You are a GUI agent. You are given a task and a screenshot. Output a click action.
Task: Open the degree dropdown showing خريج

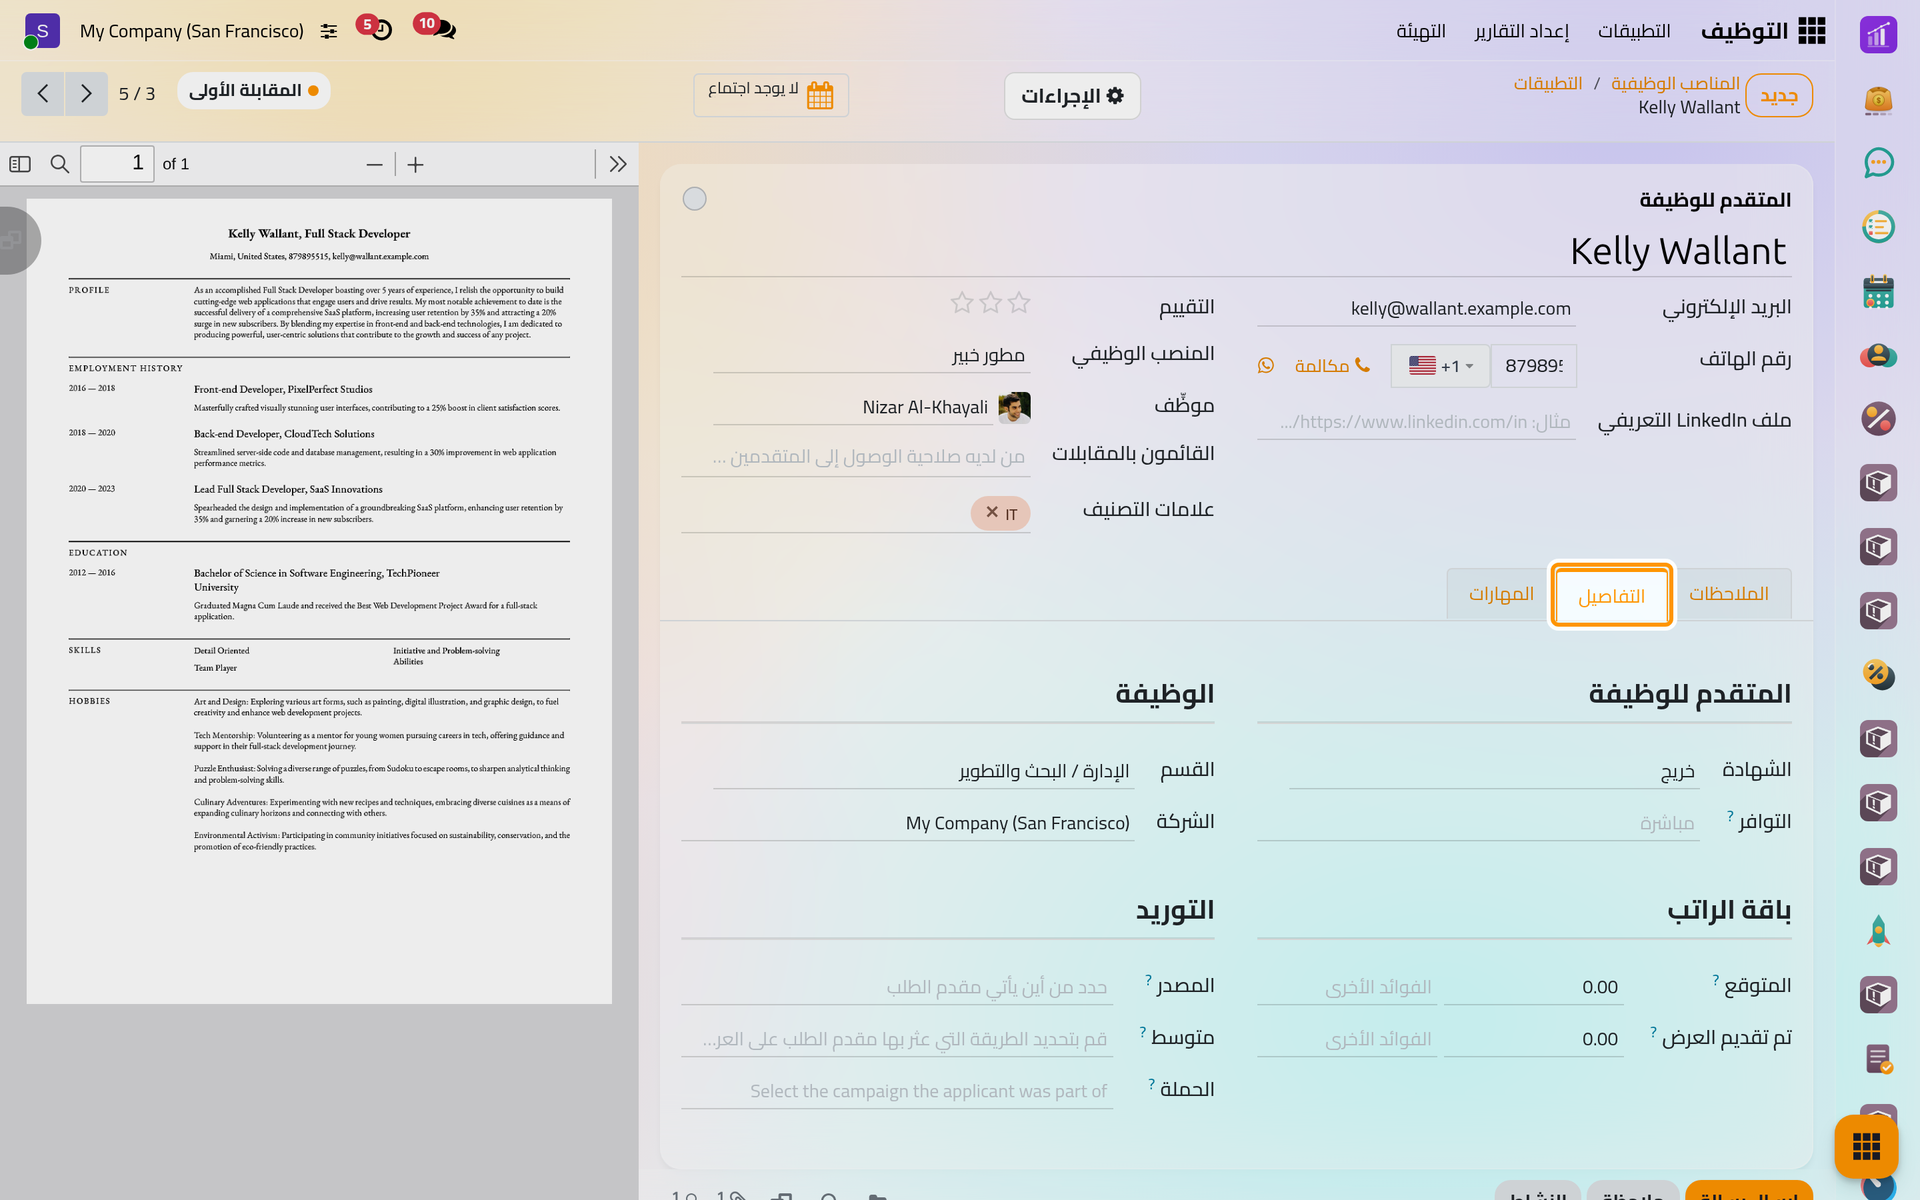pos(1494,771)
